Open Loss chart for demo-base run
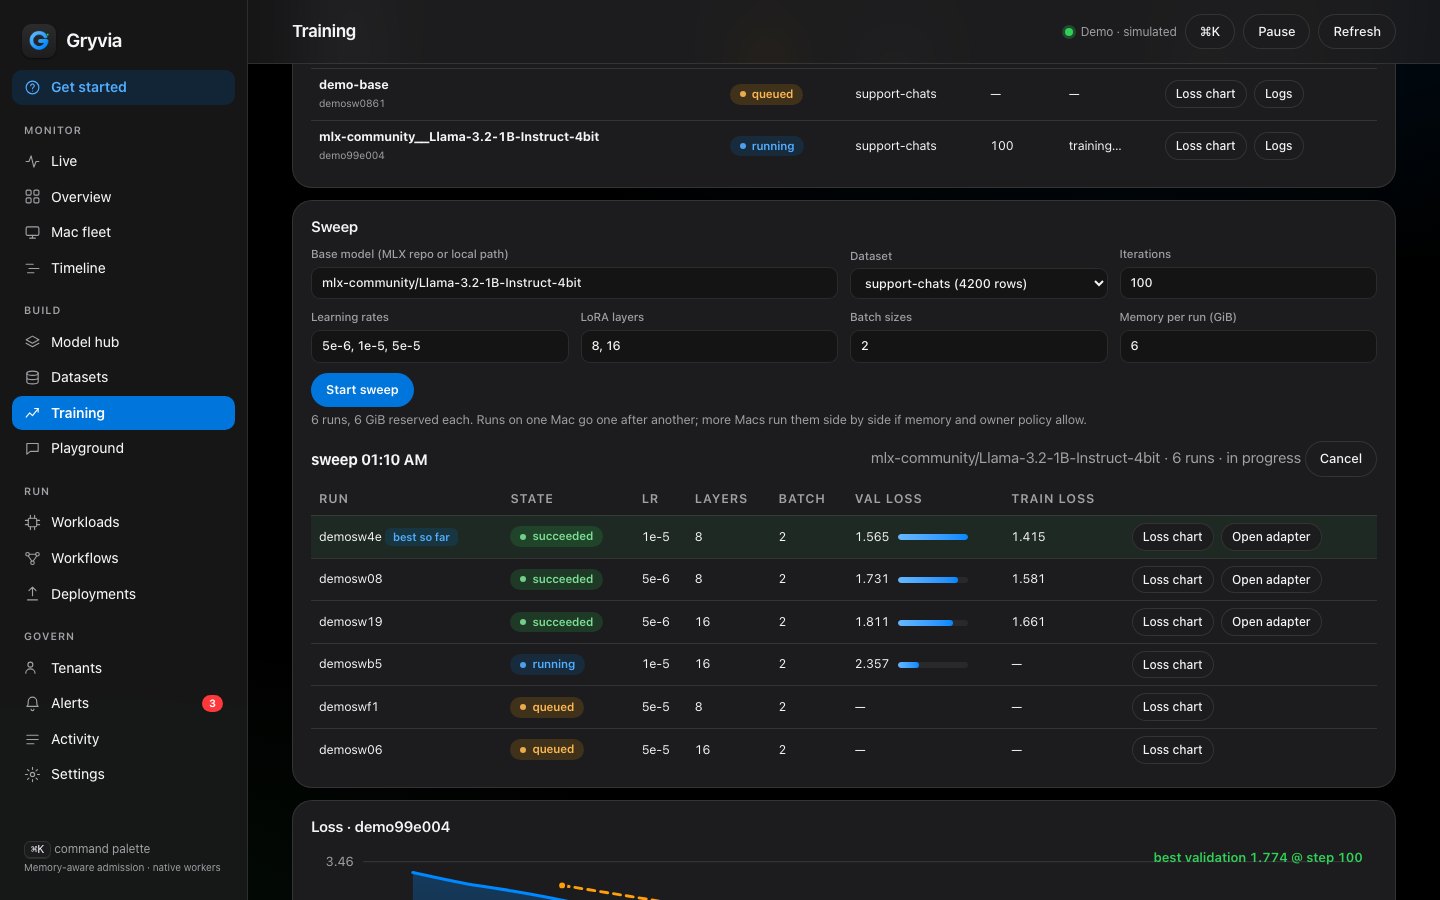 pos(1205,94)
